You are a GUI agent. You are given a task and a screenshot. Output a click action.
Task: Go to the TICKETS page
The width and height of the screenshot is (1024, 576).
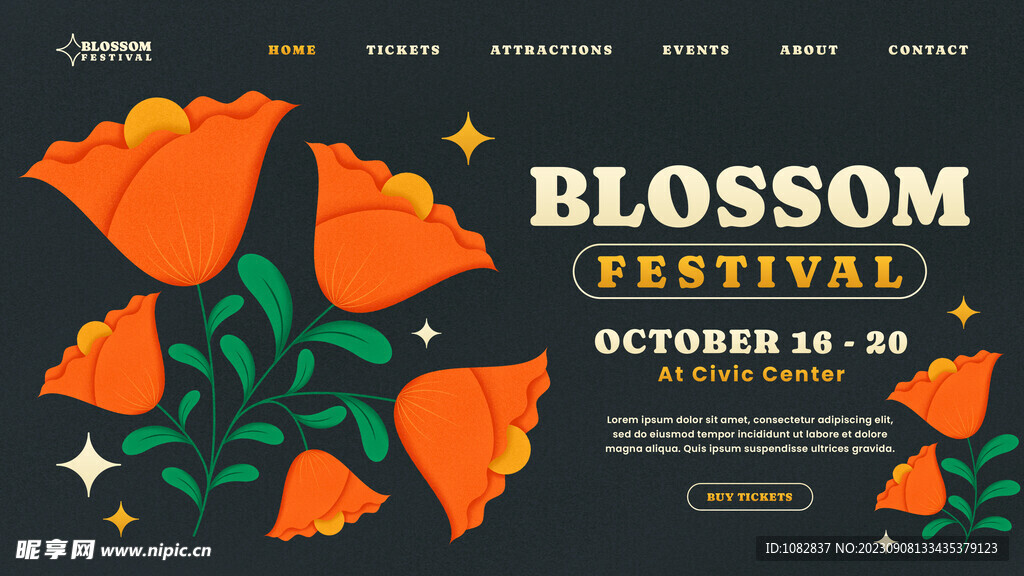(403, 50)
